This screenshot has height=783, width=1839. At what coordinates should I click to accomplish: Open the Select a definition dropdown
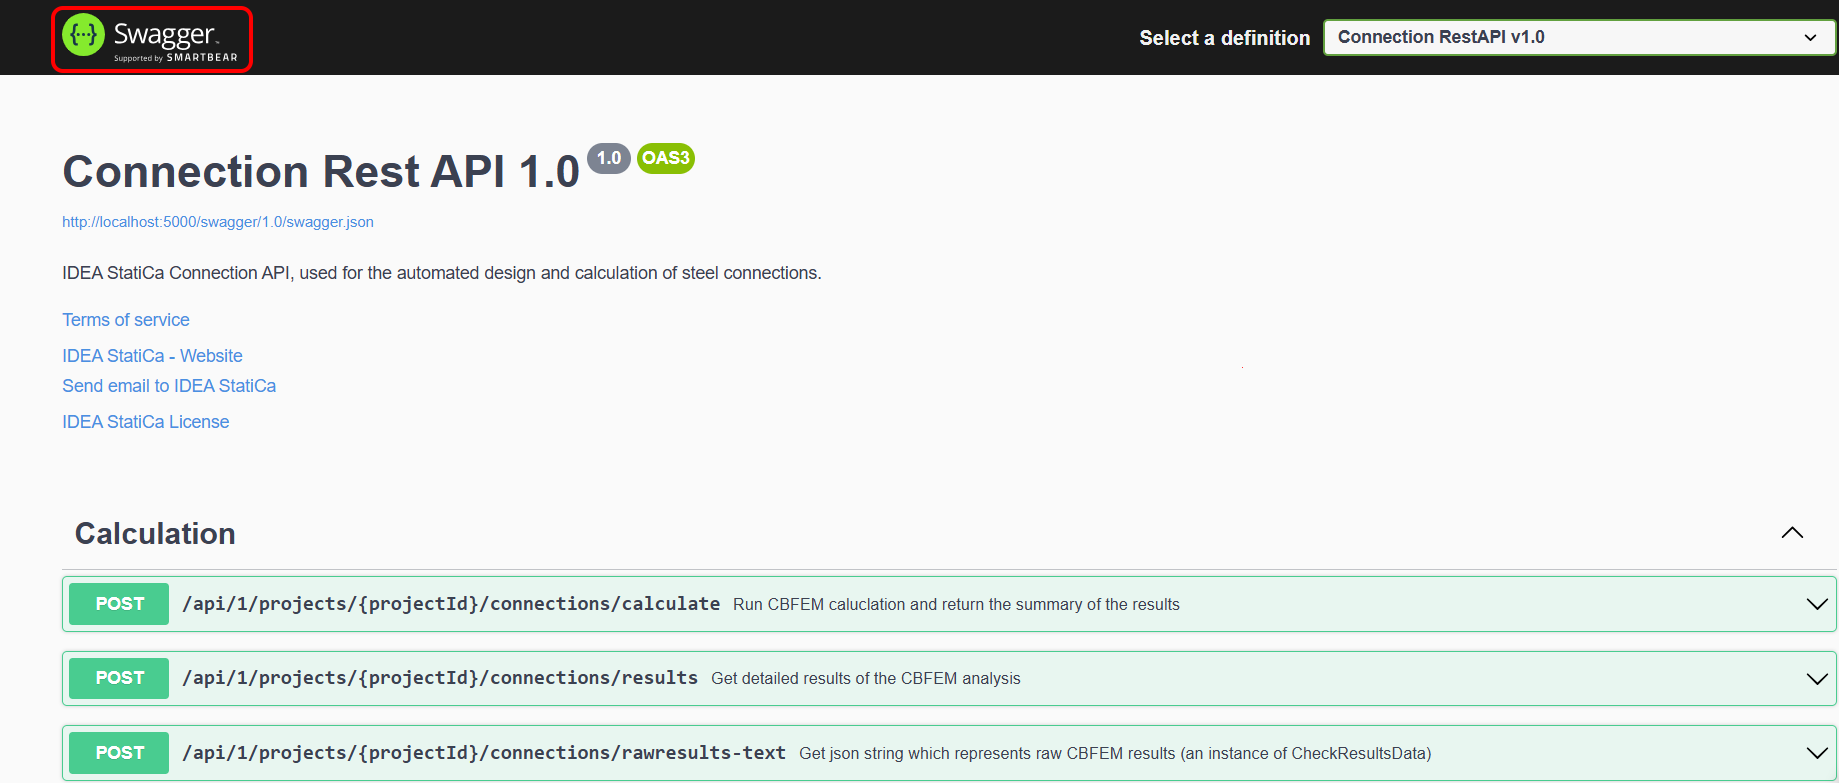[1579, 38]
